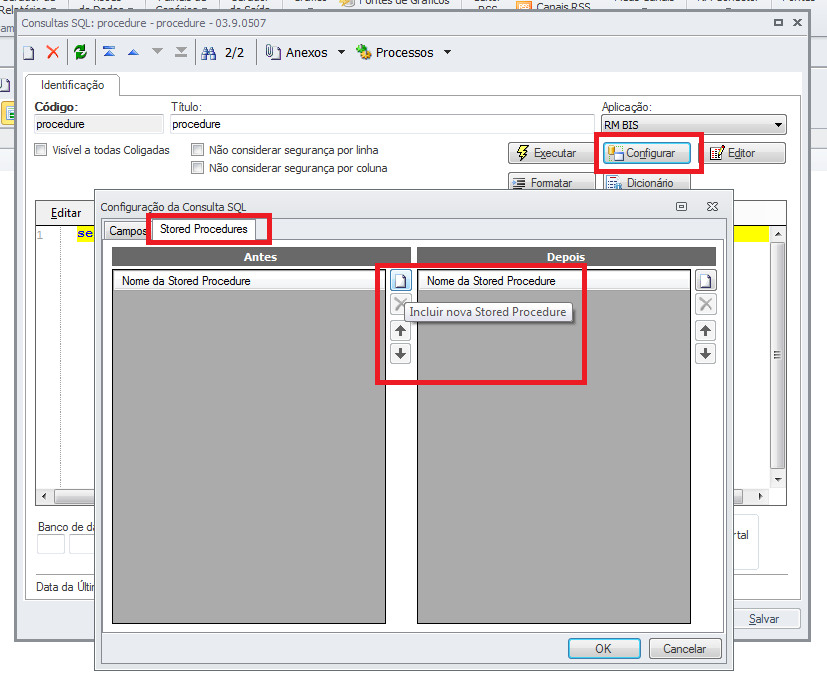Click the Executar button

(551, 153)
